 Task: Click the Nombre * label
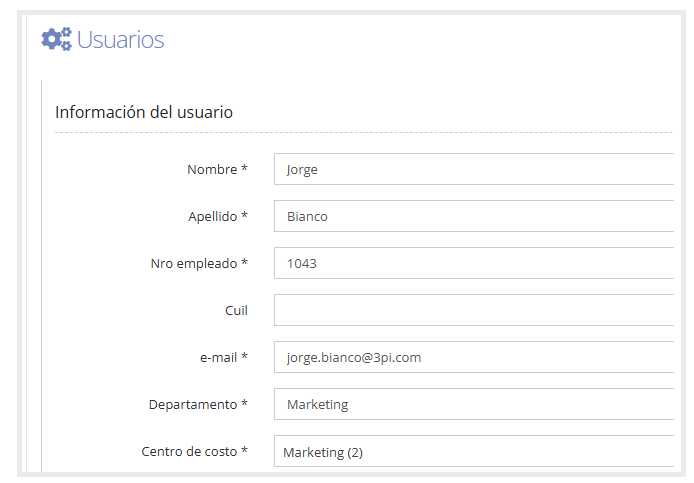tap(217, 169)
